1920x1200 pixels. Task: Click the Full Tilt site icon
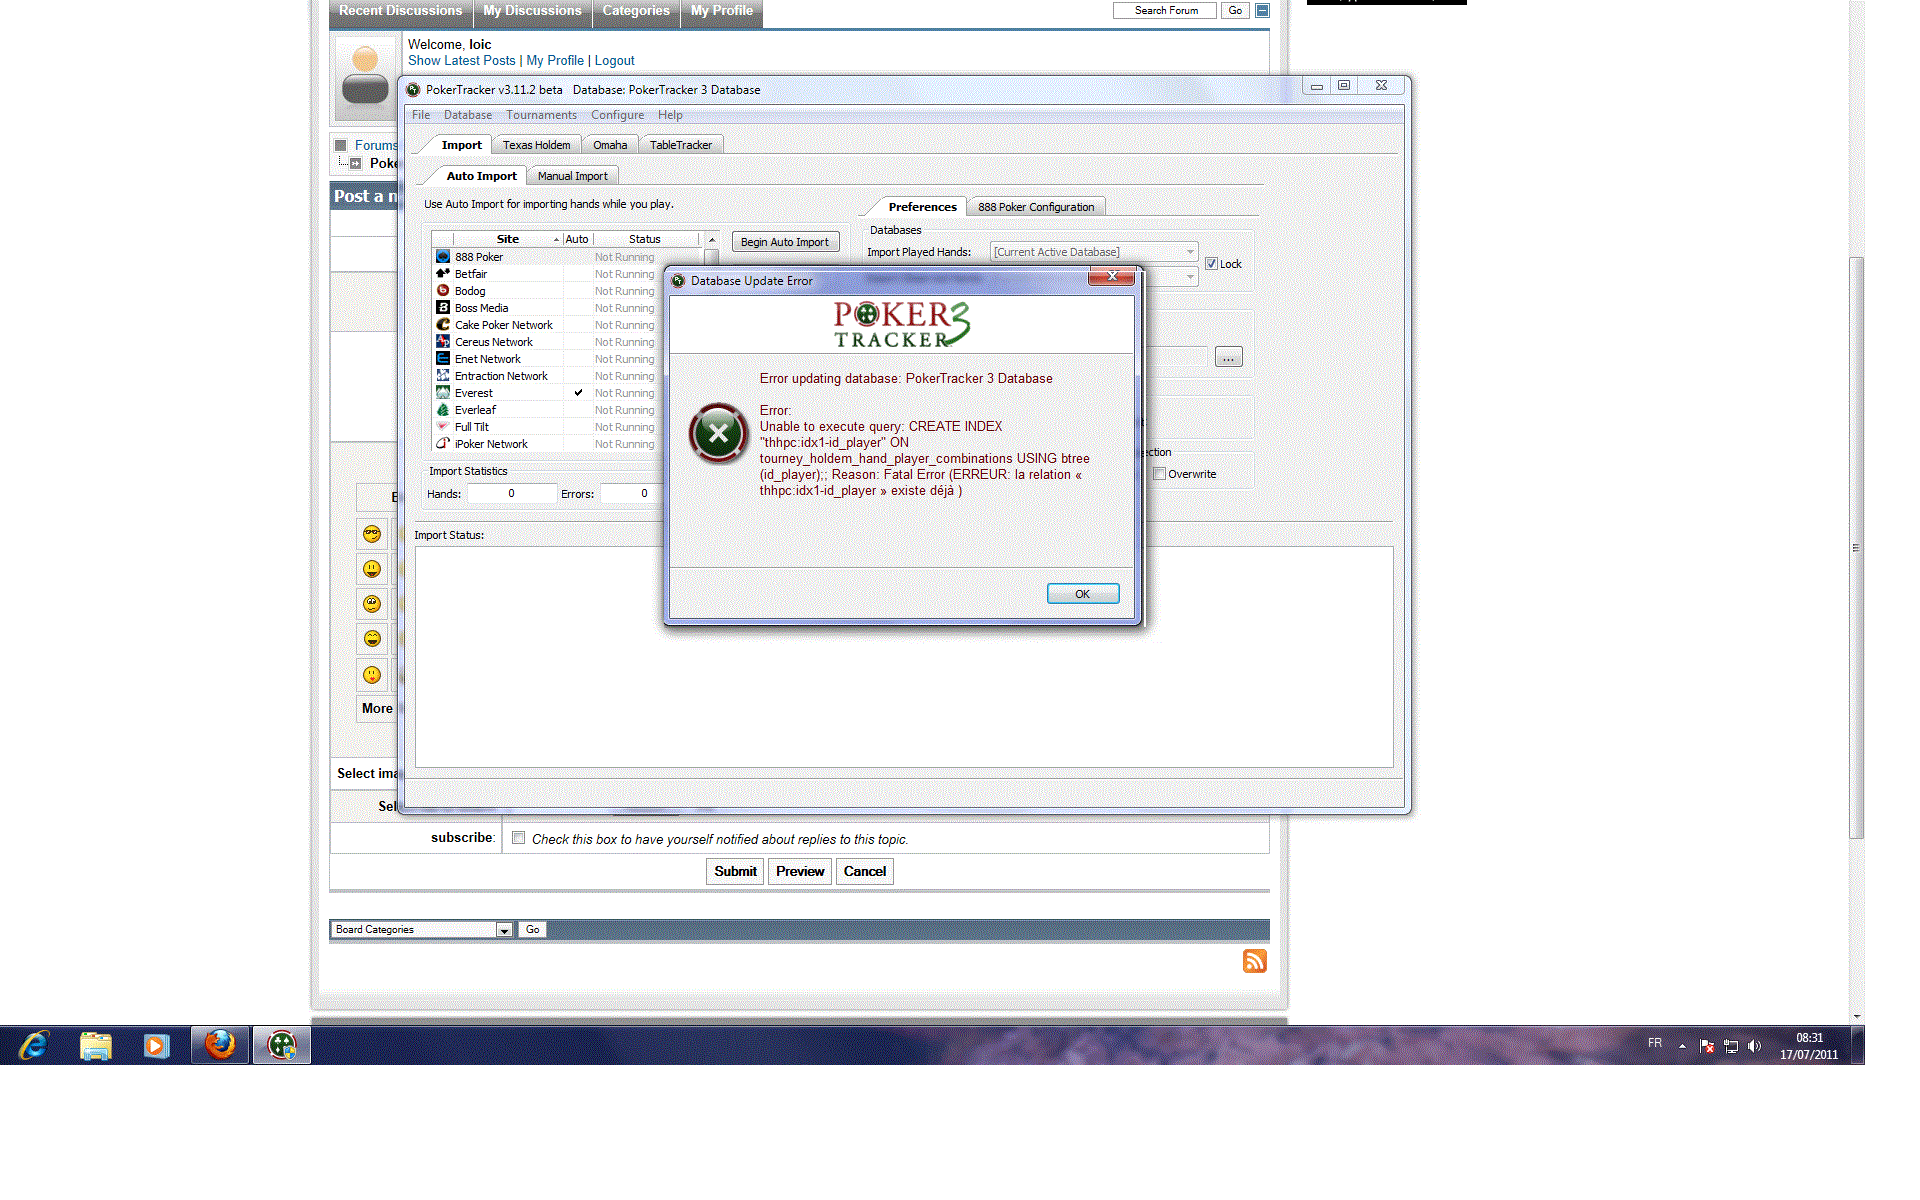(x=443, y=427)
